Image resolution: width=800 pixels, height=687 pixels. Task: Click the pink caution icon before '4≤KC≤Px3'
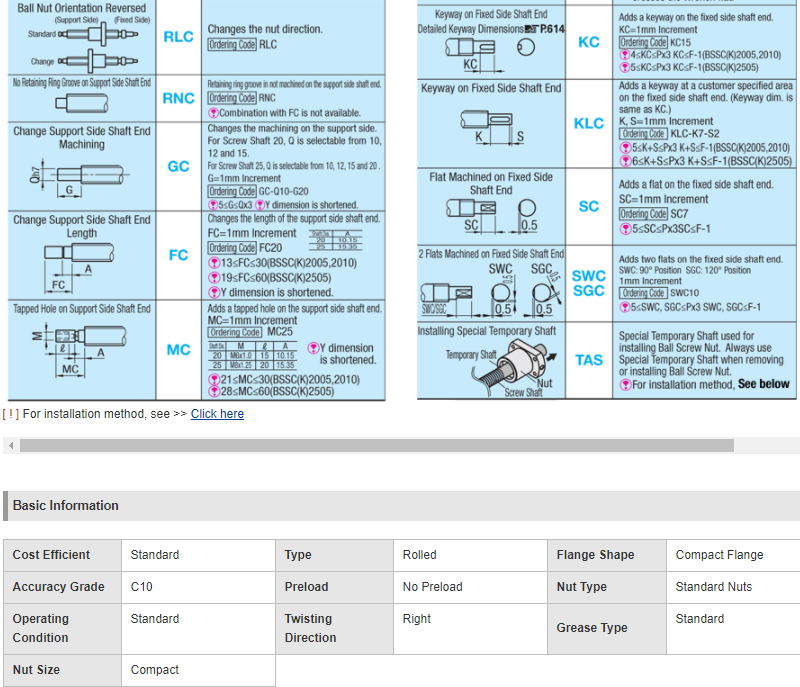pyautogui.click(x=624, y=55)
